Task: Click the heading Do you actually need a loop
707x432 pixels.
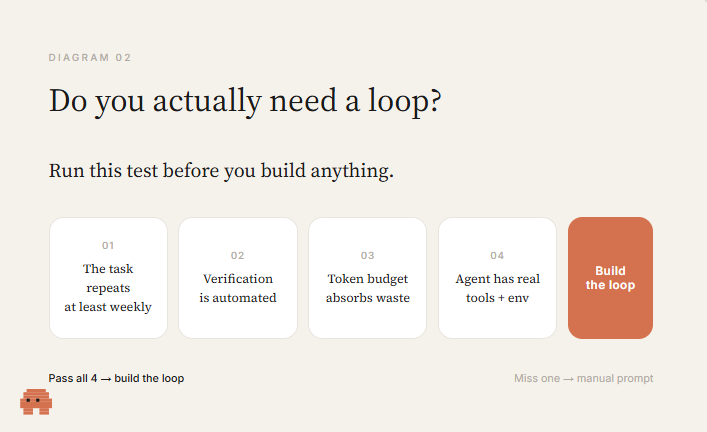Action: click(x=245, y=101)
